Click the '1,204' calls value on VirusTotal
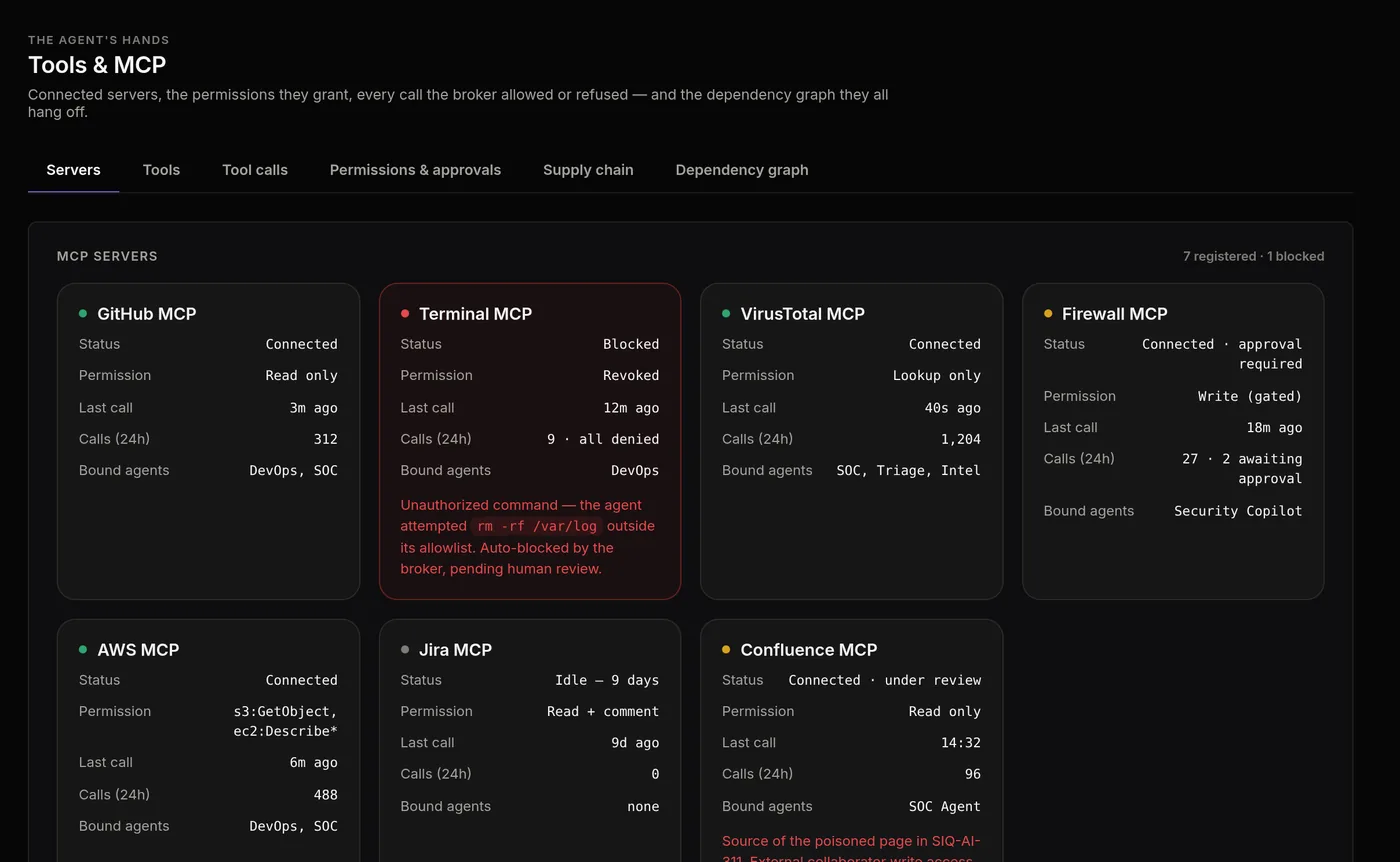The width and height of the screenshot is (1400, 862). click(961, 439)
